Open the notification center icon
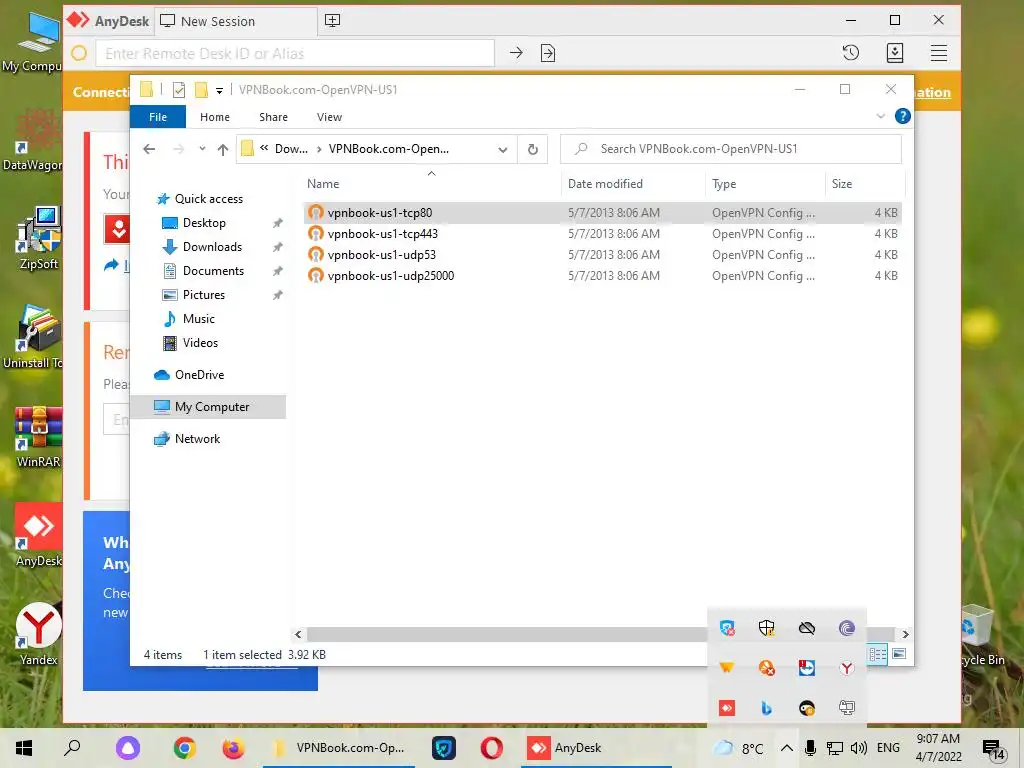Image resolution: width=1024 pixels, height=768 pixels. 993,750
